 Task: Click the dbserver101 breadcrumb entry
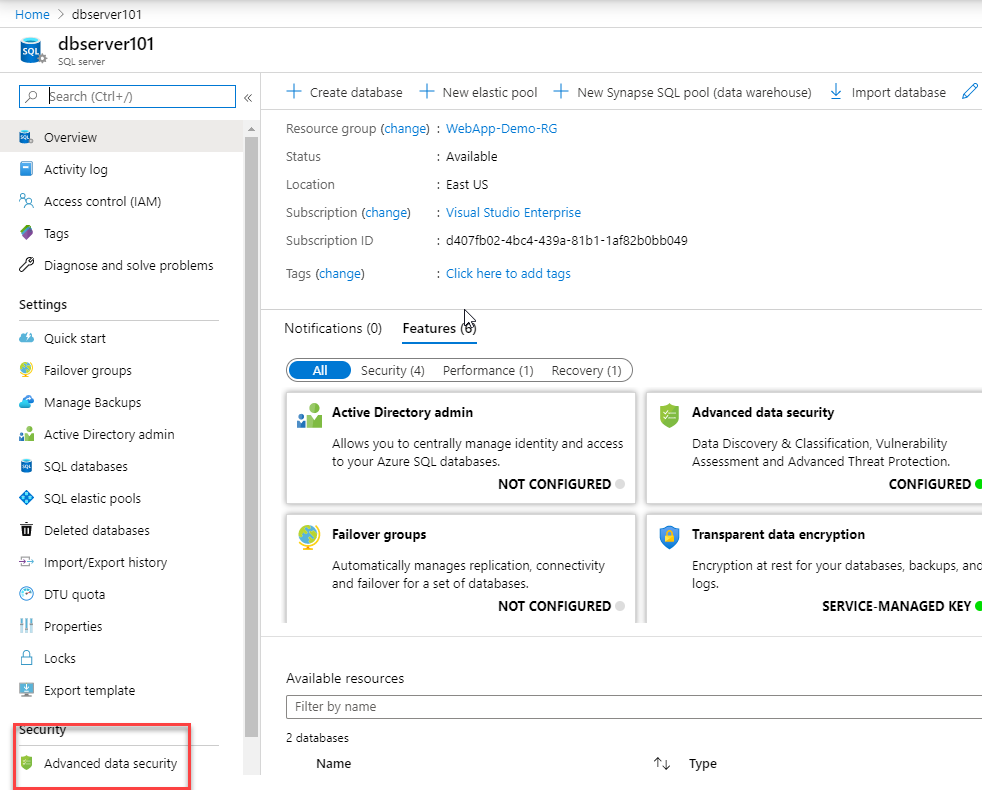[106, 14]
